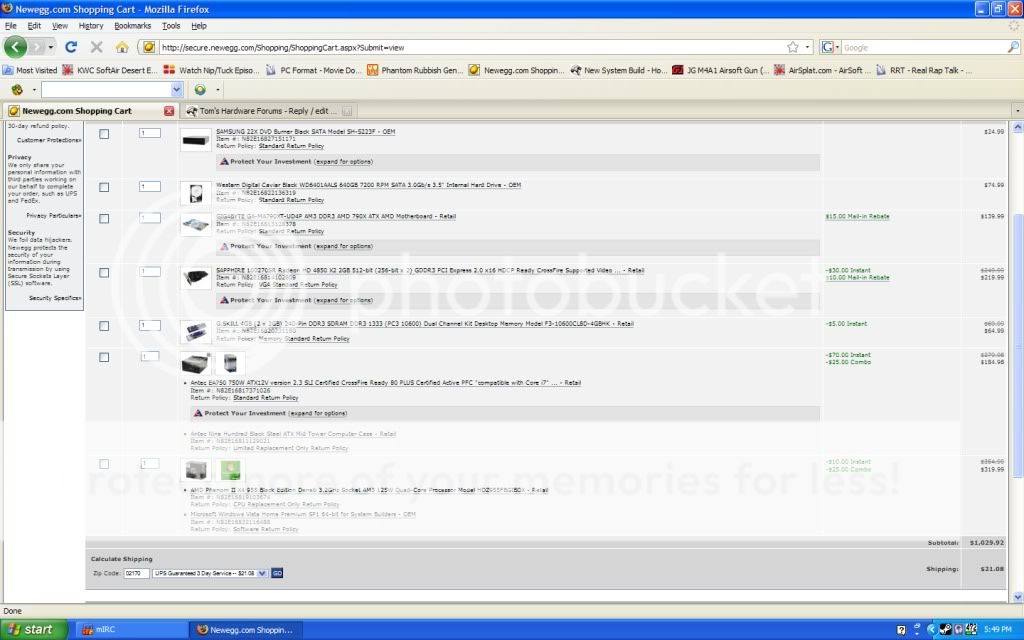Open the Firefox home page icon
This screenshot has height=640, width=1024.
tap(122, 47)
